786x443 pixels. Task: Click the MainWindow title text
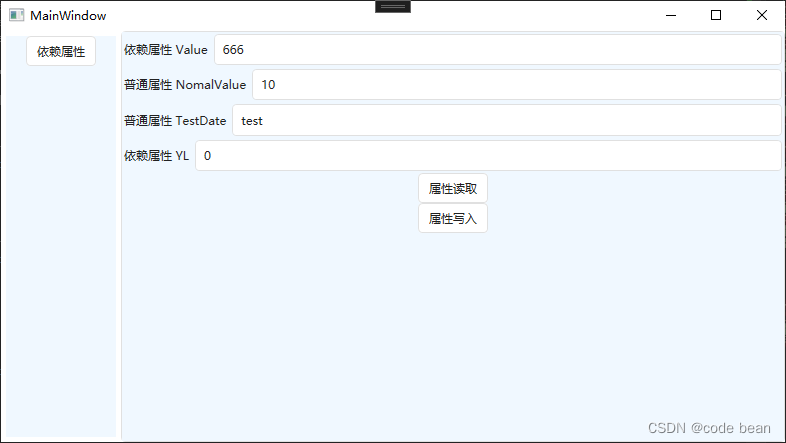[x=68, y=16]
